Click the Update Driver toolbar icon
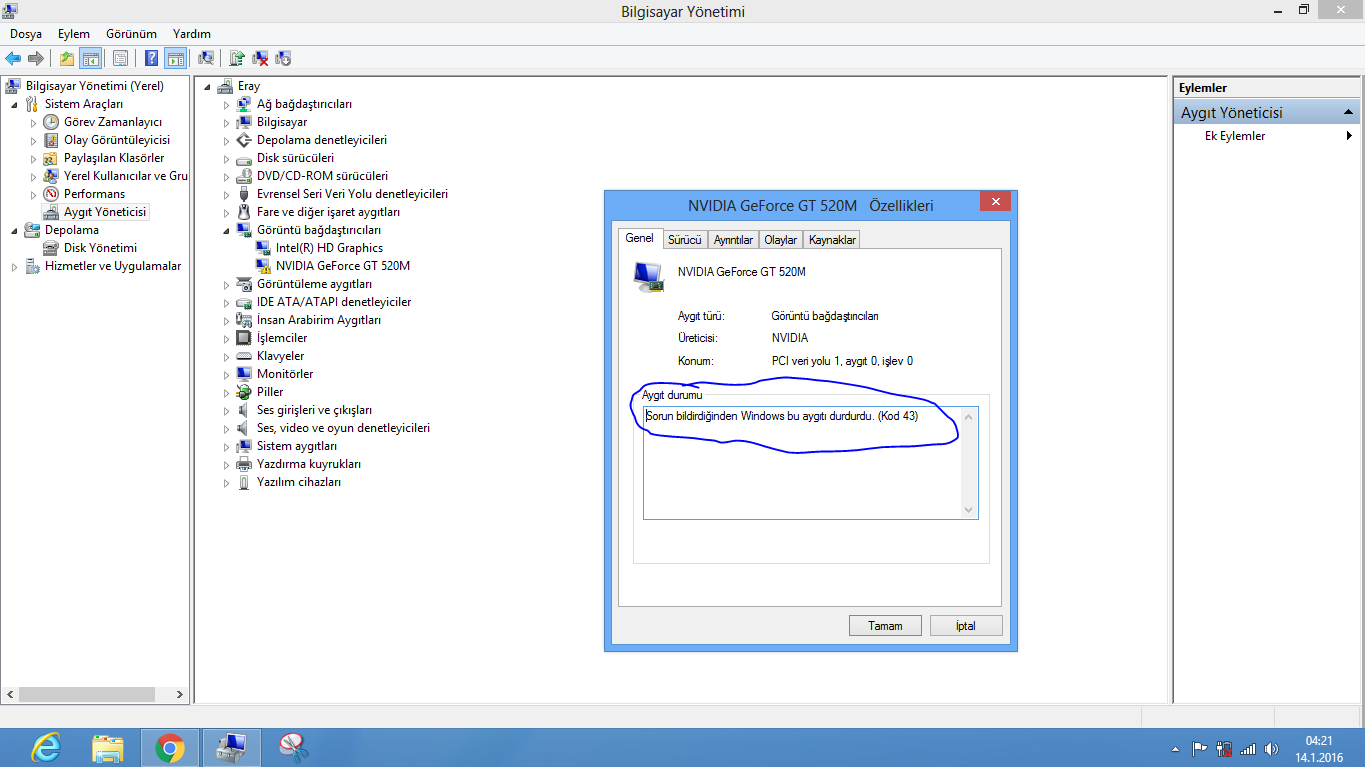This screenshot has height=767, width=1365. [x=238, y=58]
